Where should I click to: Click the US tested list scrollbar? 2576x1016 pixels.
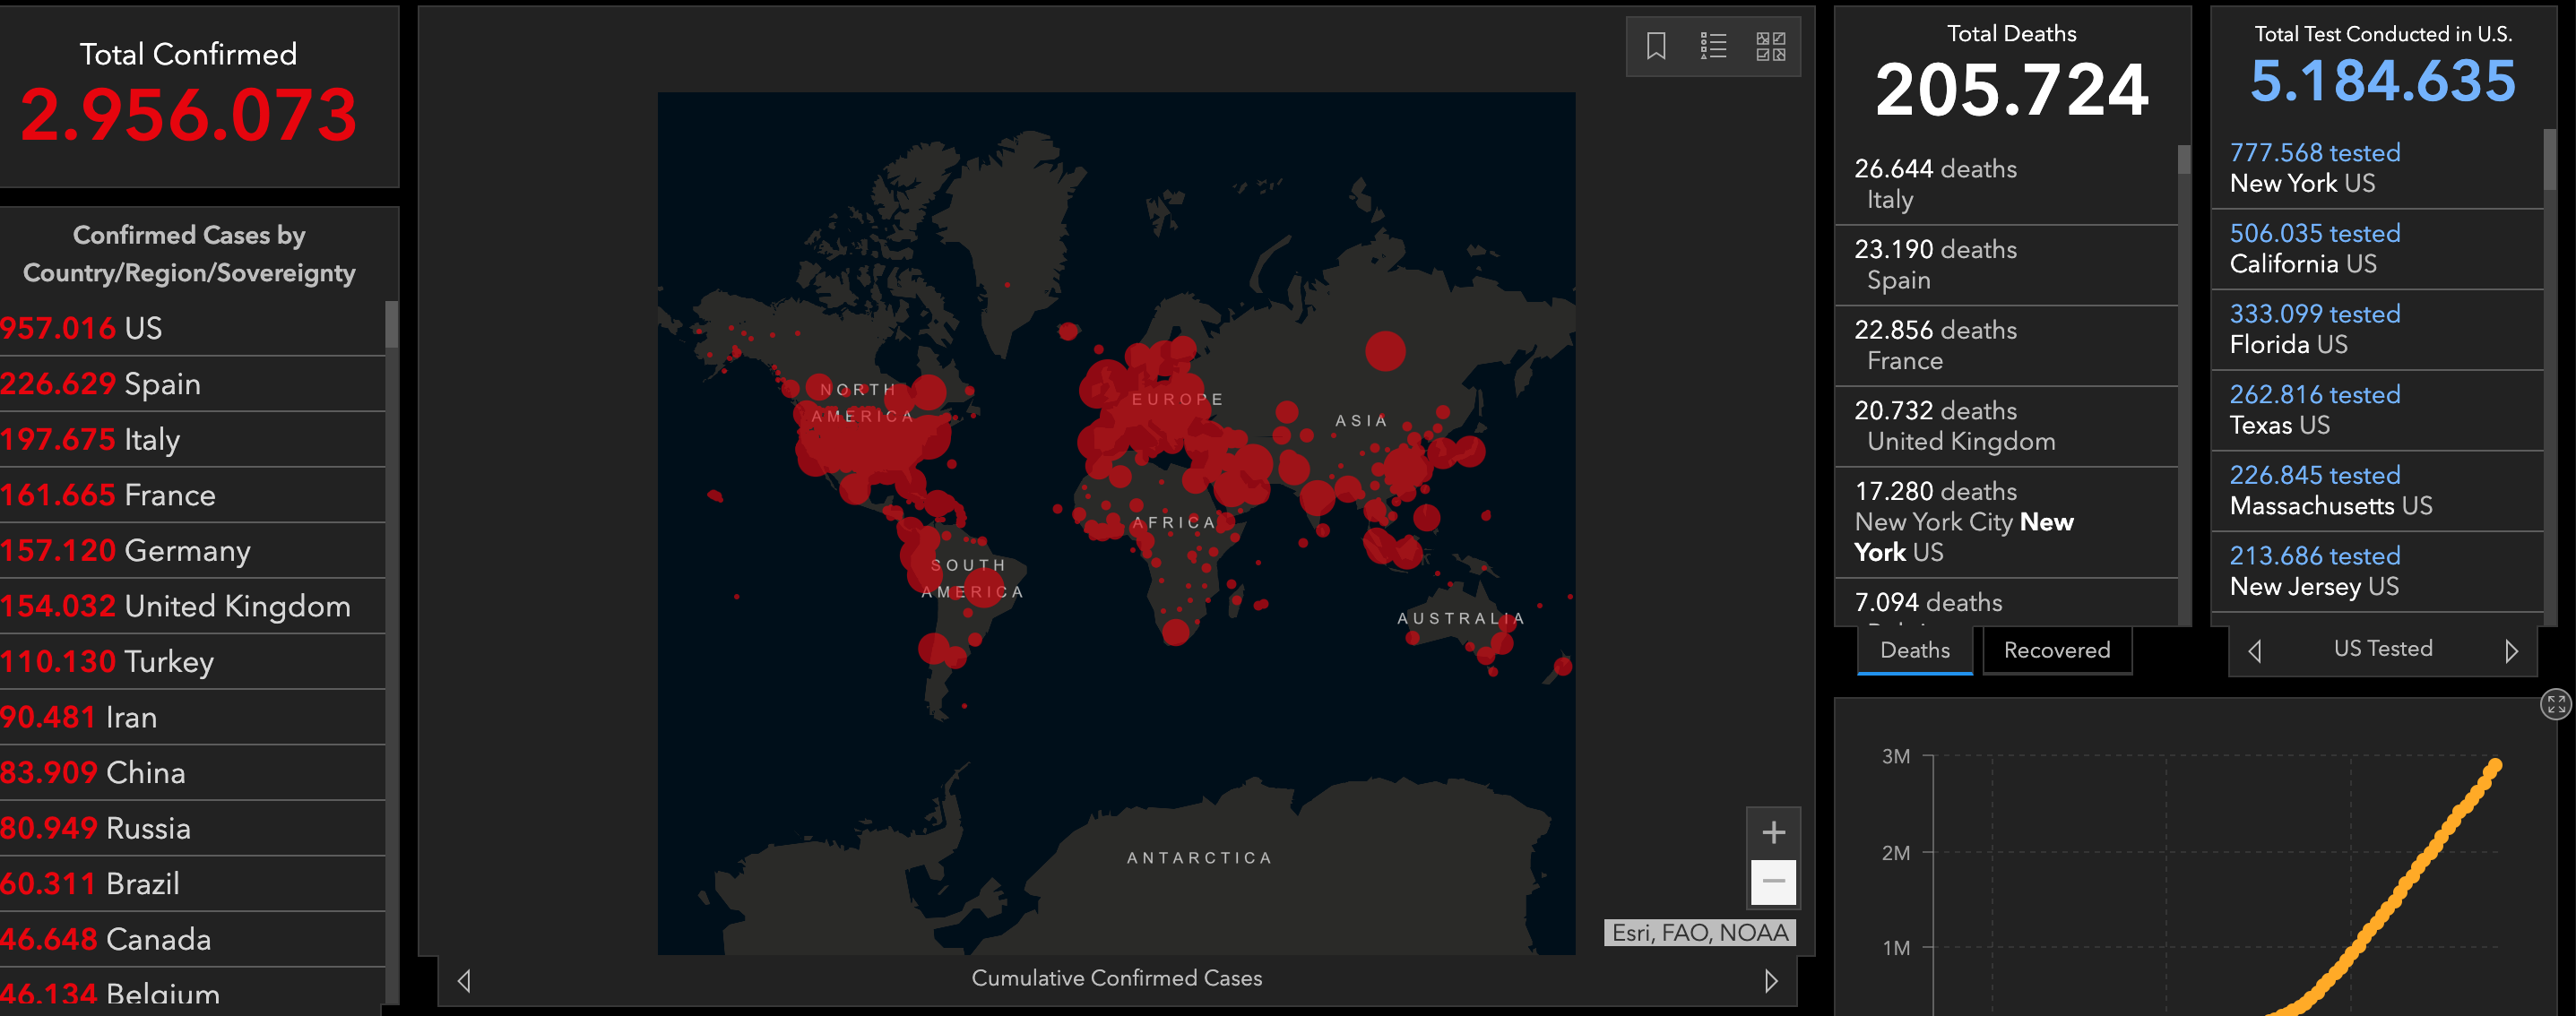(x=2549, y=160)
